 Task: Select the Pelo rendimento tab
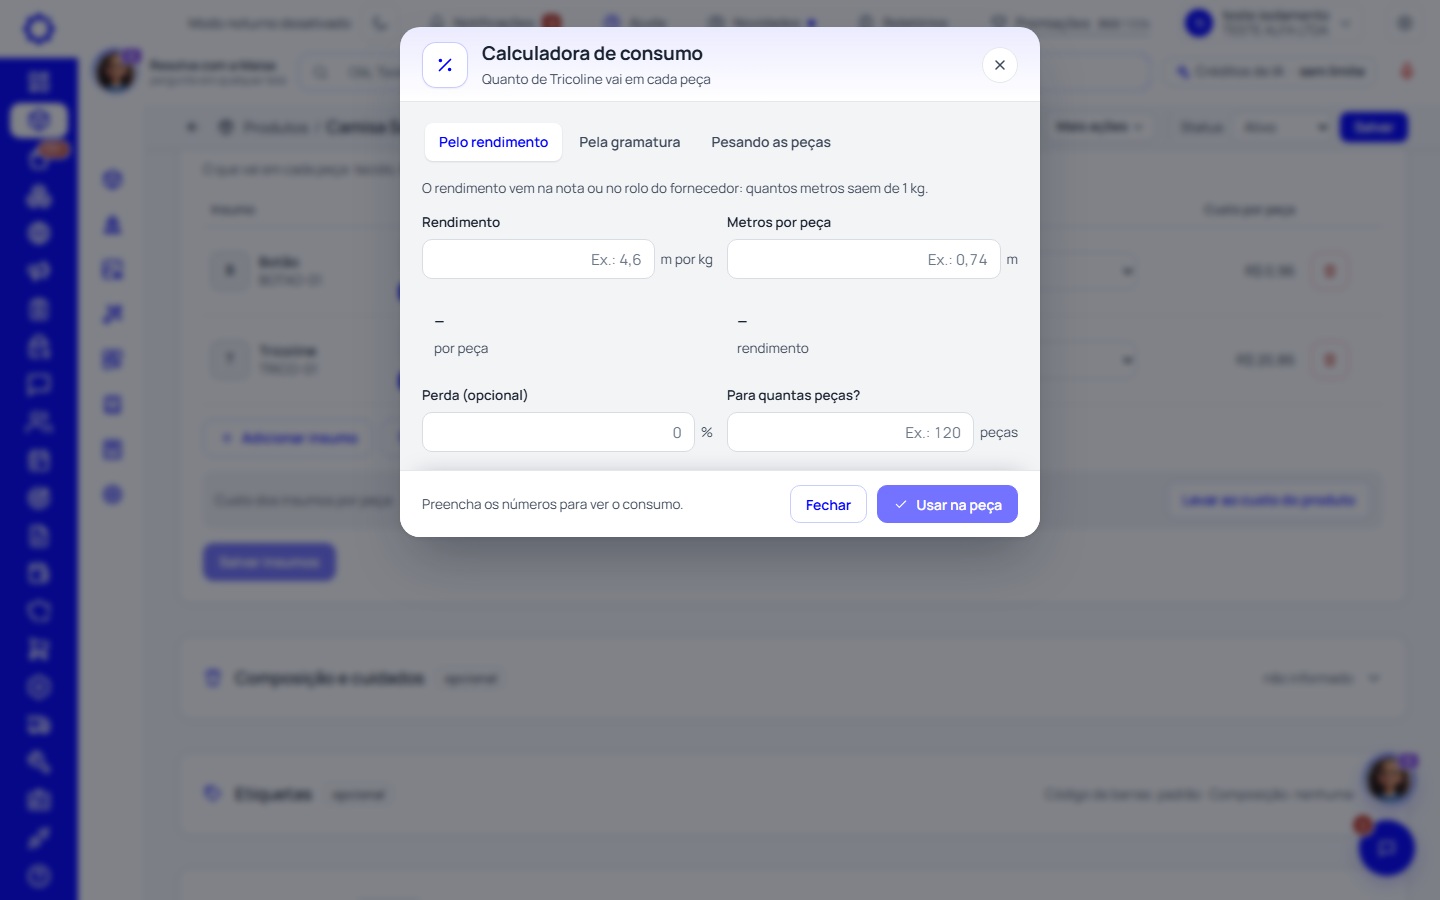pos(493,142)
